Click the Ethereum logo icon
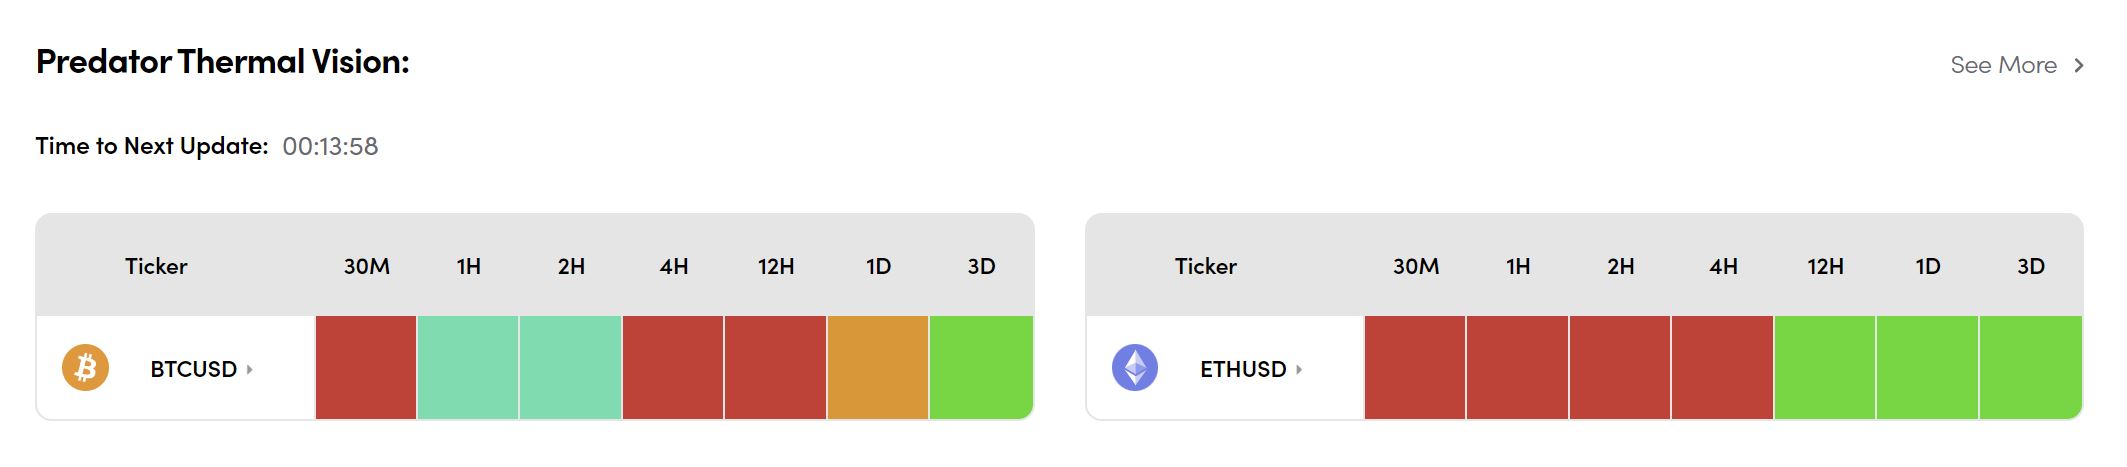This screenshot has height=467, width=2127. click(x=1134, y=368)
